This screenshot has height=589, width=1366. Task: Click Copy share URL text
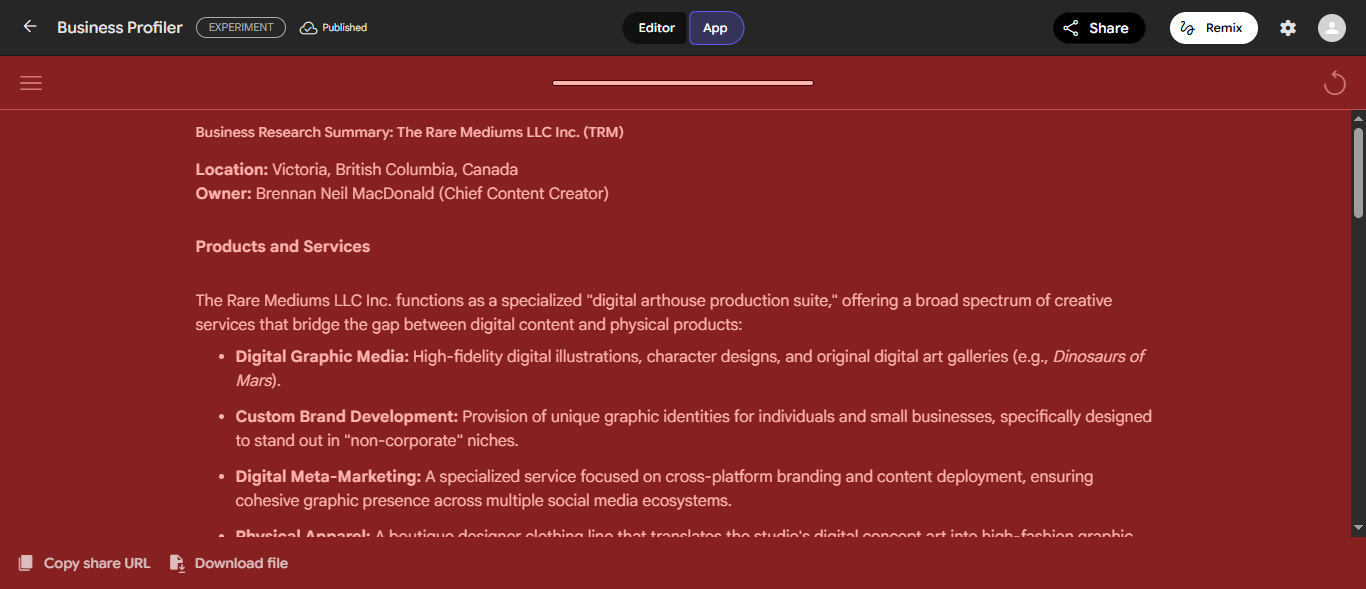tap(97, 563)
